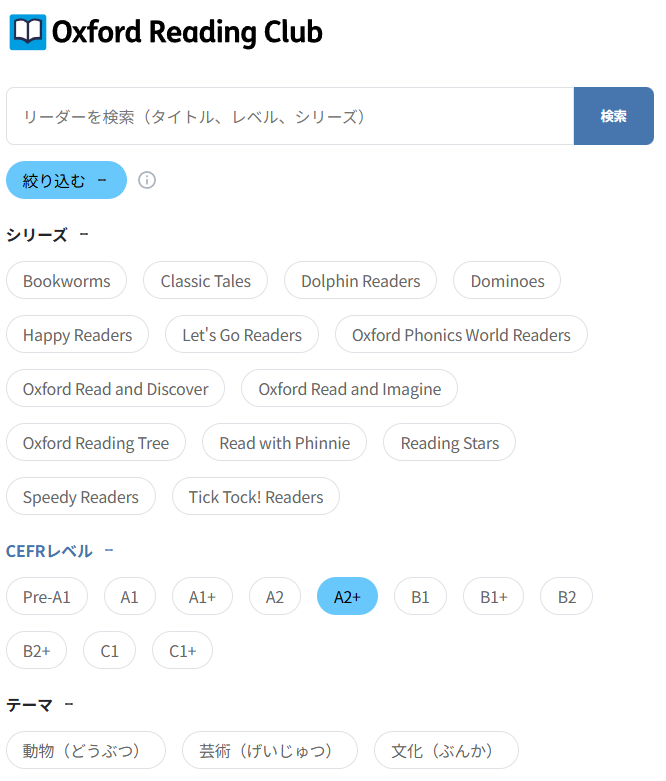The width and height of the screenshot is (666, 781).
Task: Select CEFR level Pre-A1
Action: pyautogui.click(x=47, y=596)
